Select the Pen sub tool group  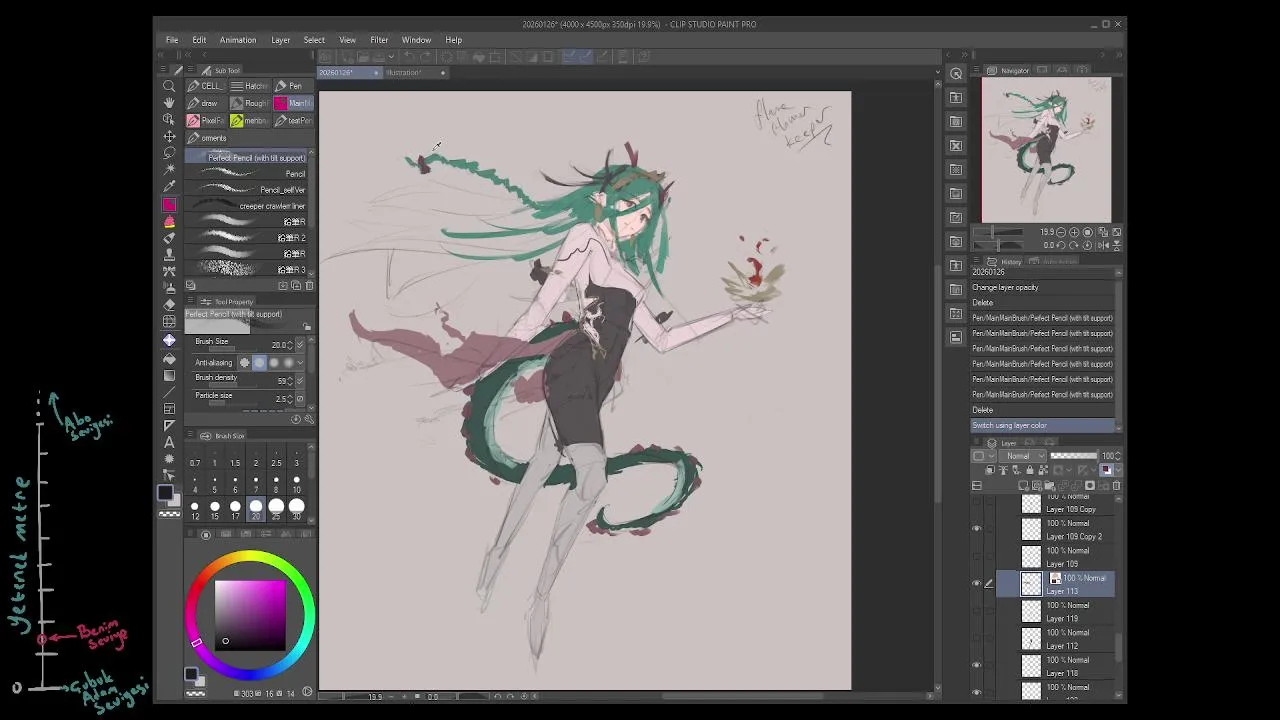[x=292, y=86]
